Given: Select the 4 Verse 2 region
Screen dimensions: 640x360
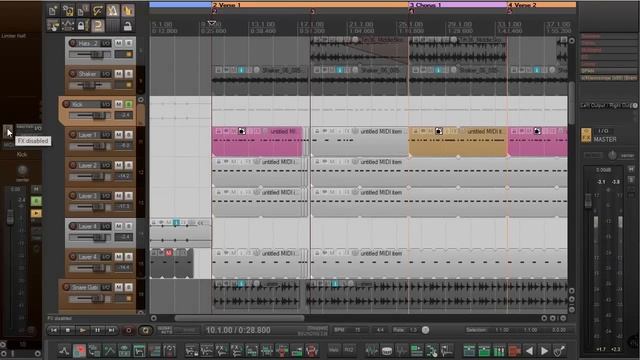Looking at the screenshot, I should pos(542,4).
